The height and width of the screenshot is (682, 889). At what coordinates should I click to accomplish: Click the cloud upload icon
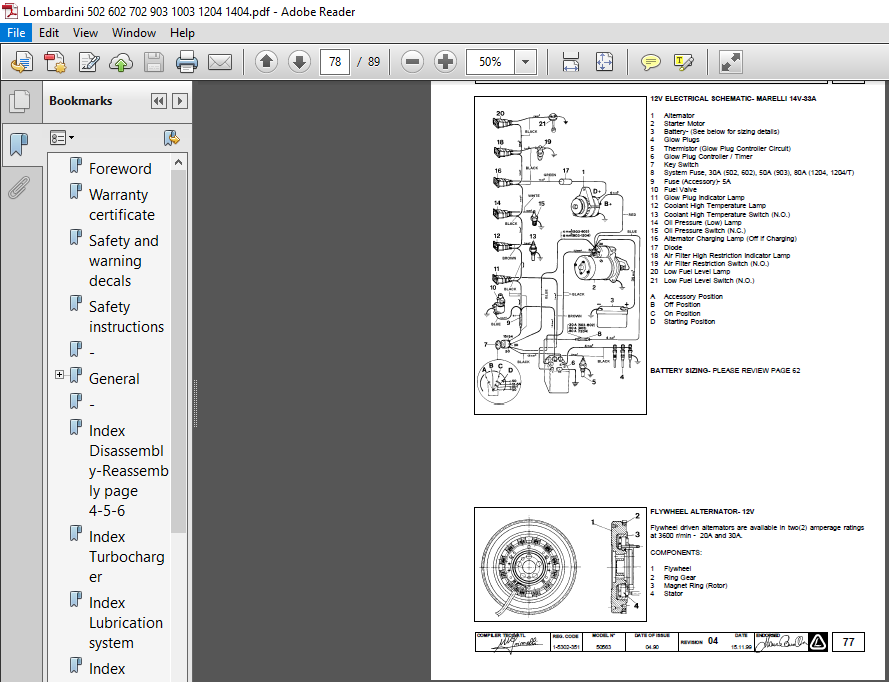[121, 62]
